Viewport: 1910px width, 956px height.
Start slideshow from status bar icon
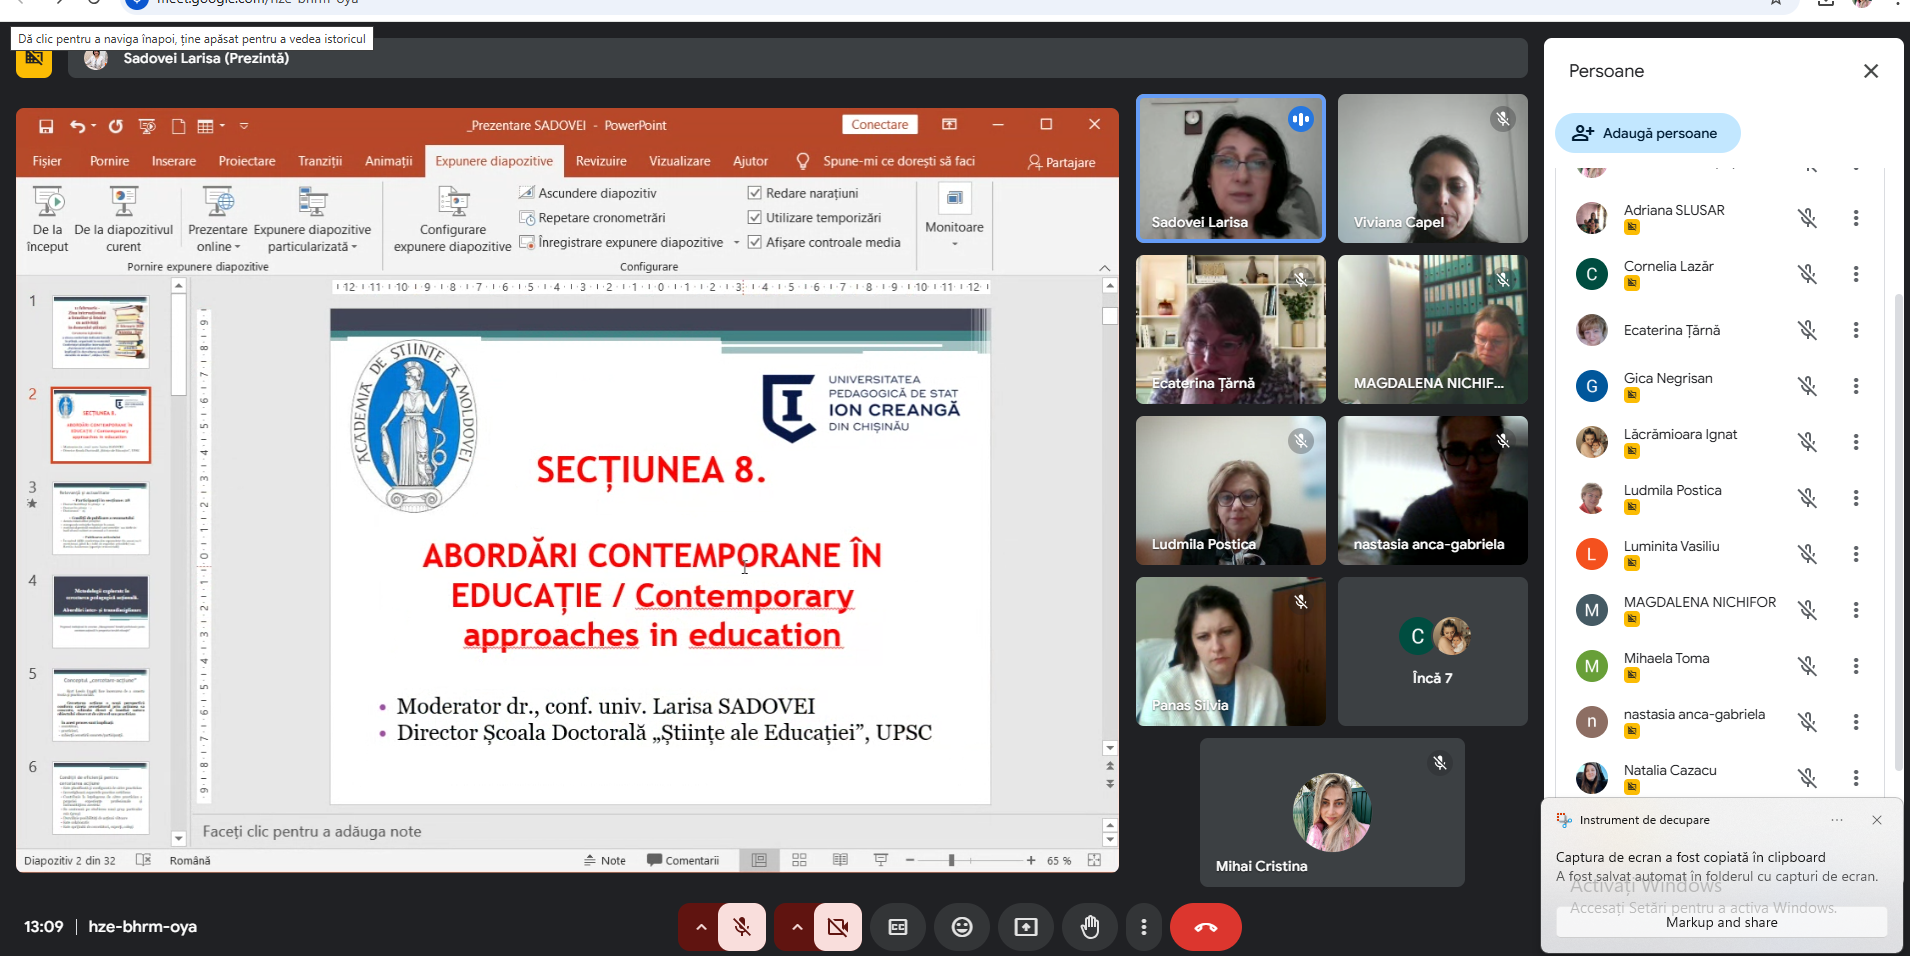(881, 860)
